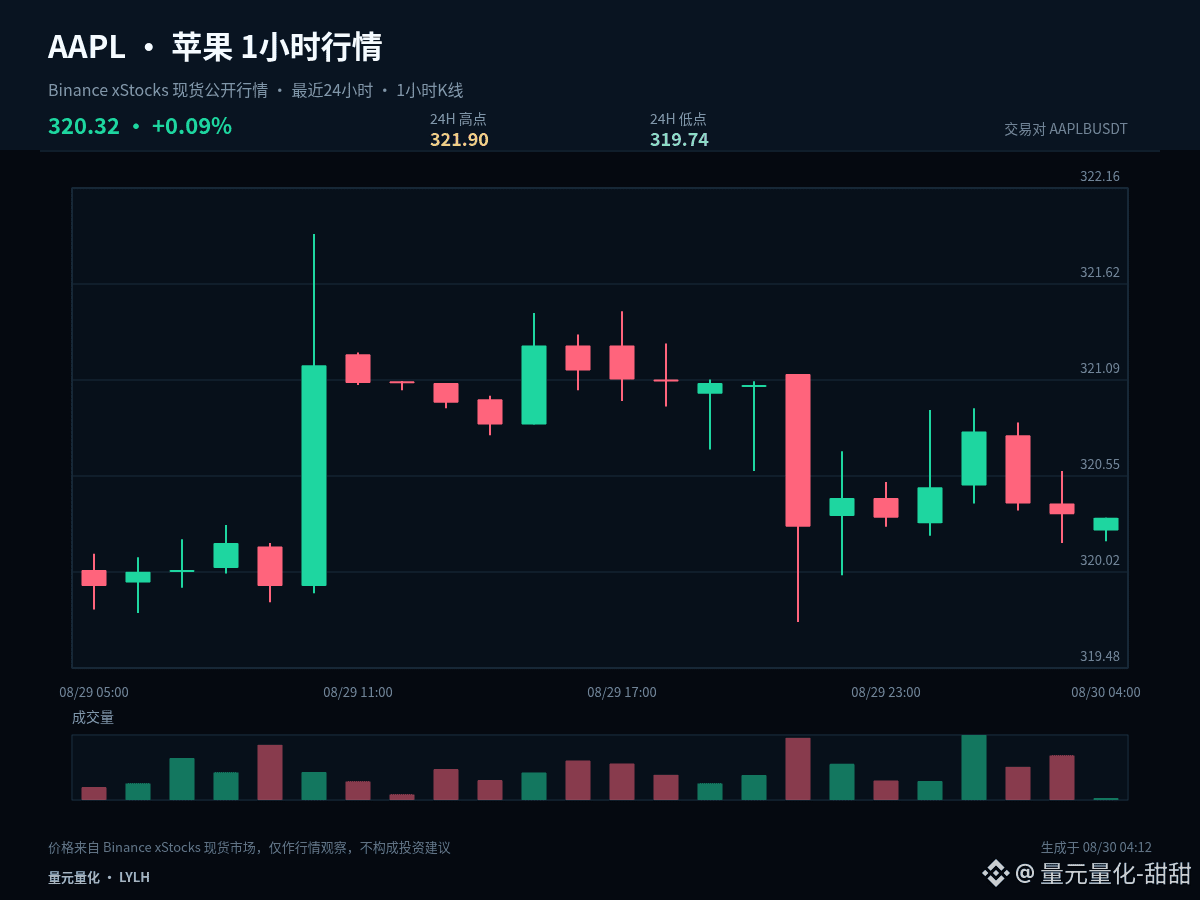Click the footer brand "量元量化 · LYLH"

[99, 877]
